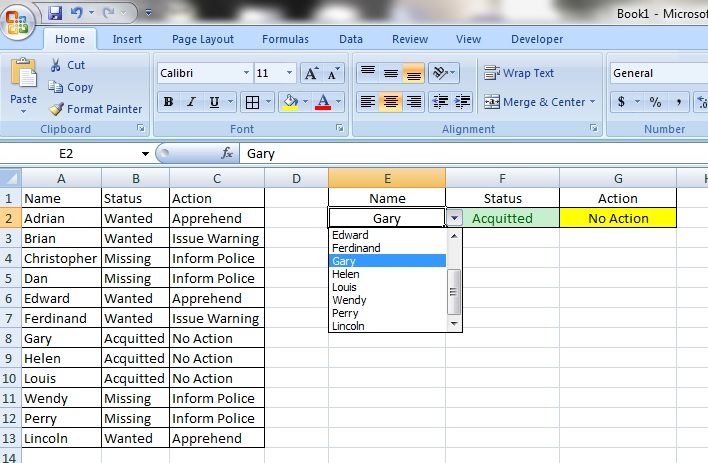This screenshot has width=708, height=463.
Task: Click the Cut scissors icon
Action: point(55,65)
